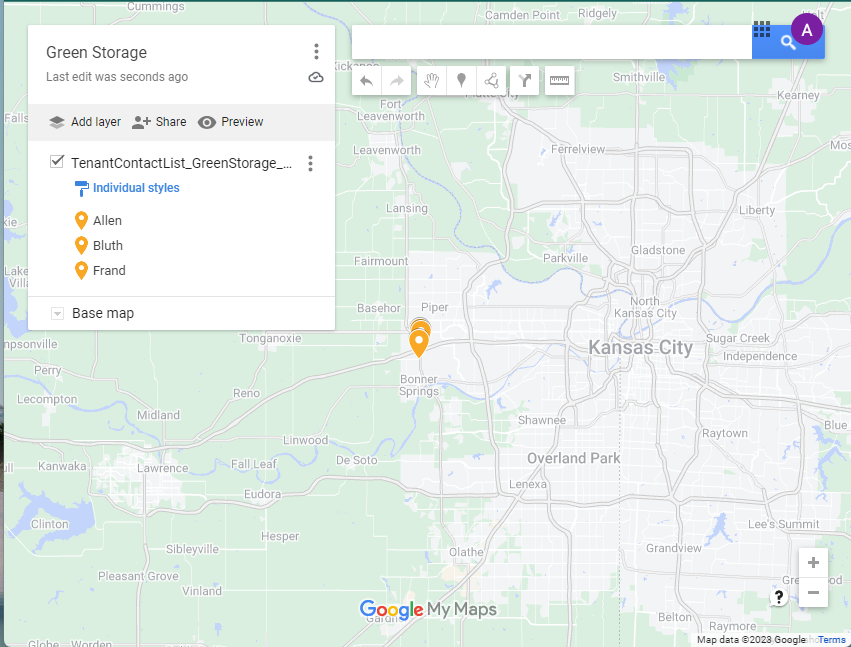Click the Redo arrow in the map toolbar

point(397,81)
